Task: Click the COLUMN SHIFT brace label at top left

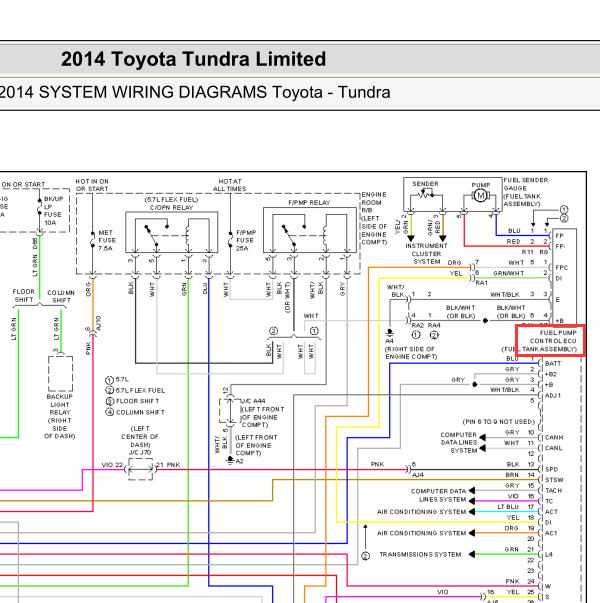Action: point(61,297)
